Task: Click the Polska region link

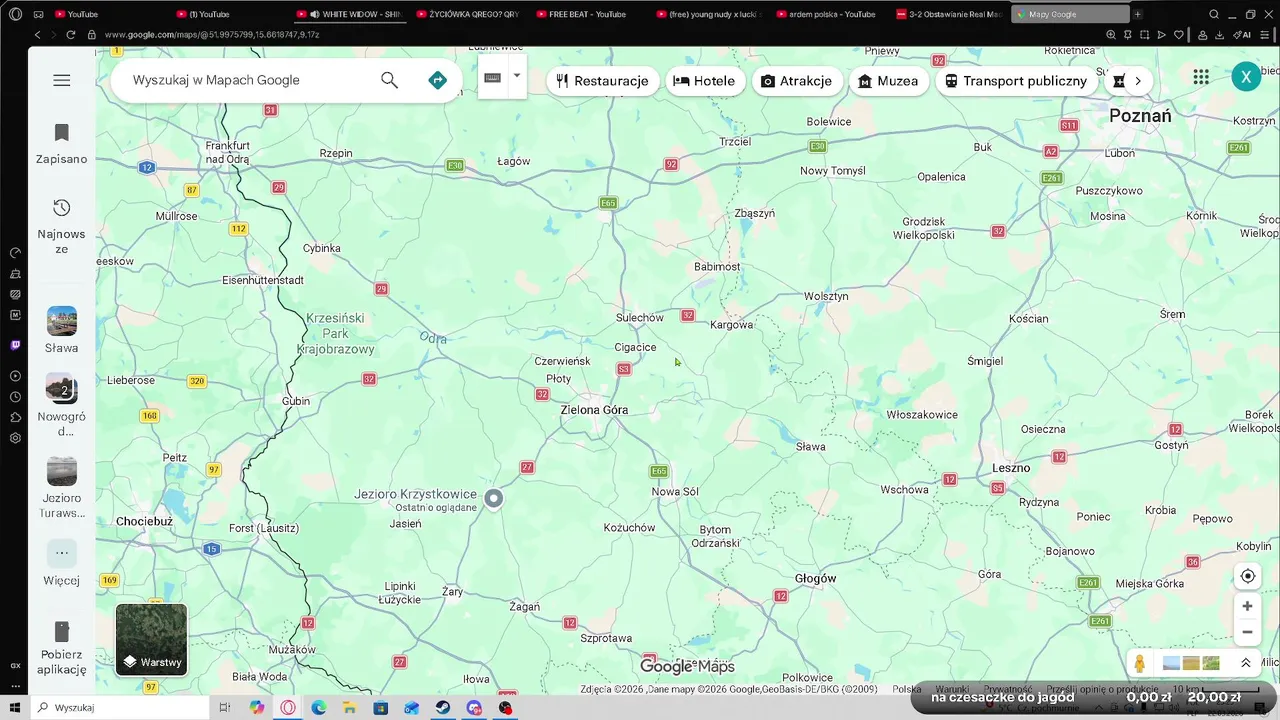Action: [x=907, y=689]
